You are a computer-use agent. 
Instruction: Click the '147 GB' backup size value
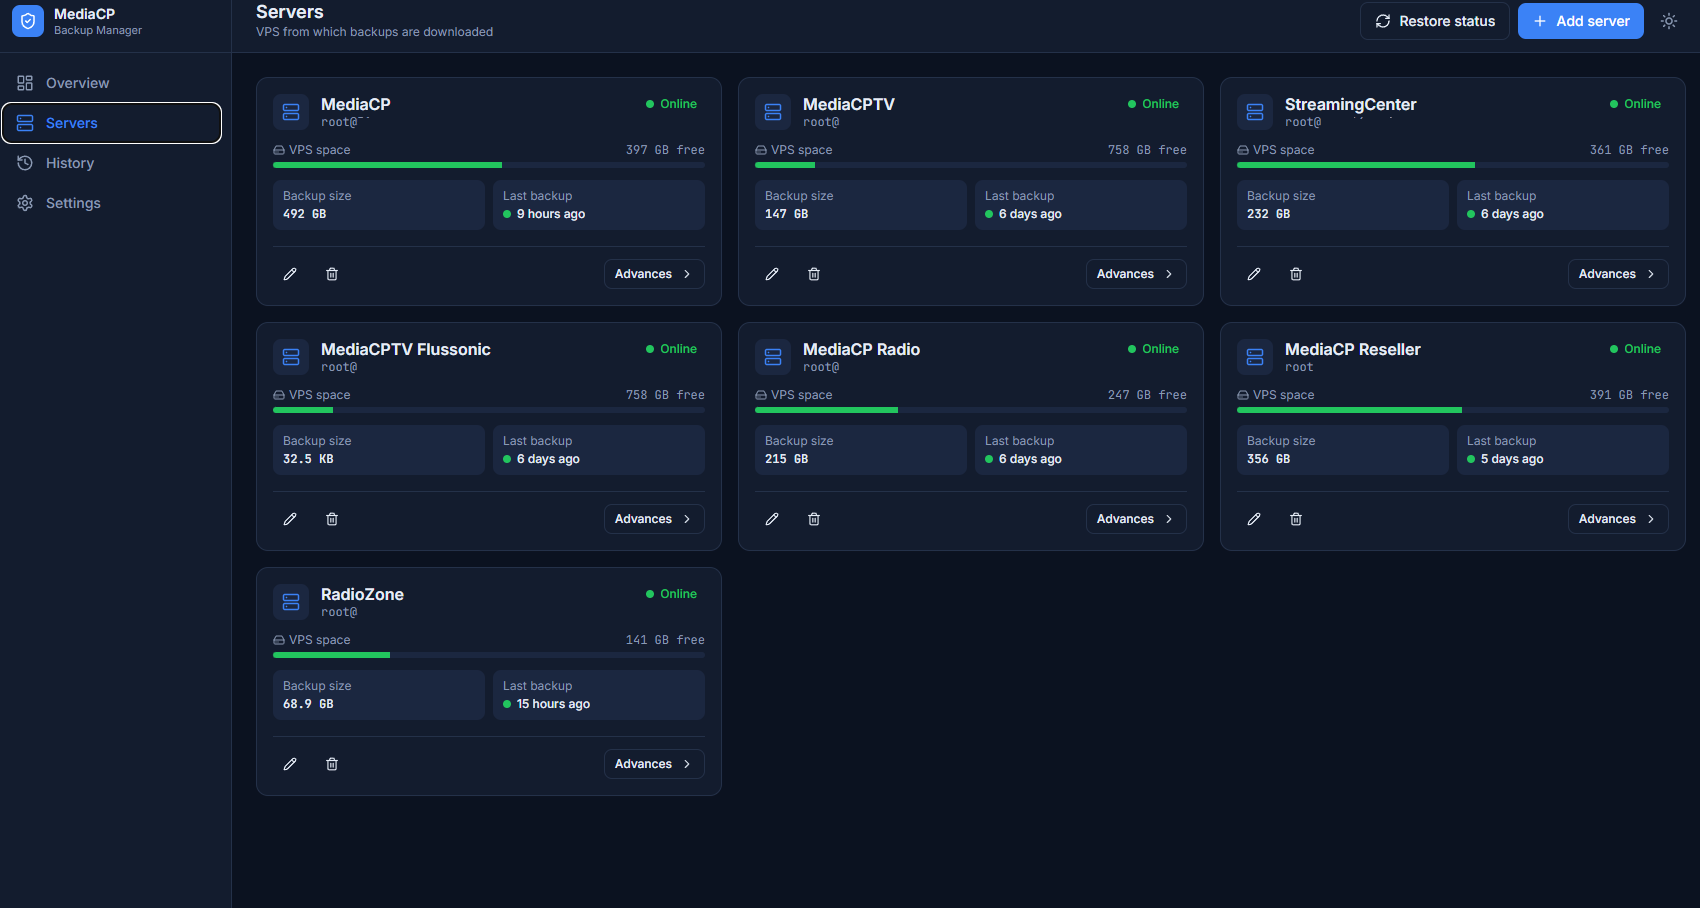tap(787, 214)
